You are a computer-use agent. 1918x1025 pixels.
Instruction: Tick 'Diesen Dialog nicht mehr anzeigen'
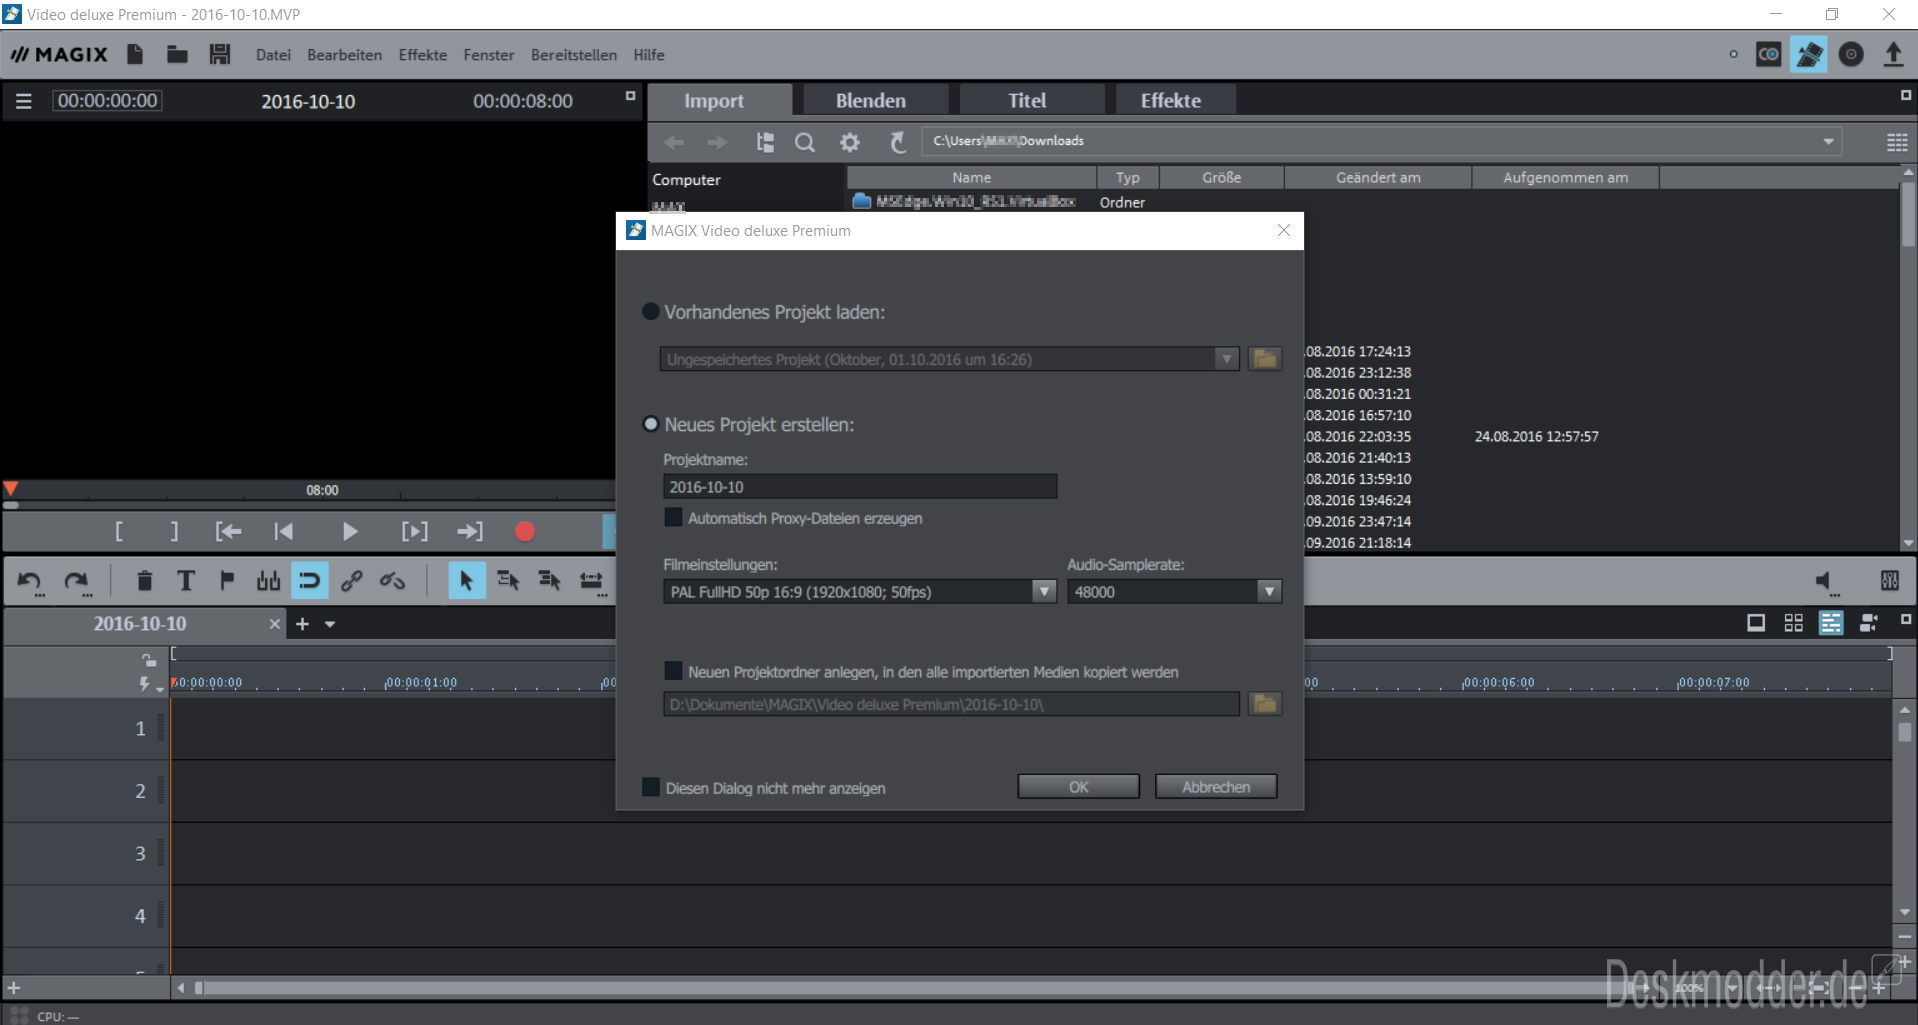(650, 787)
